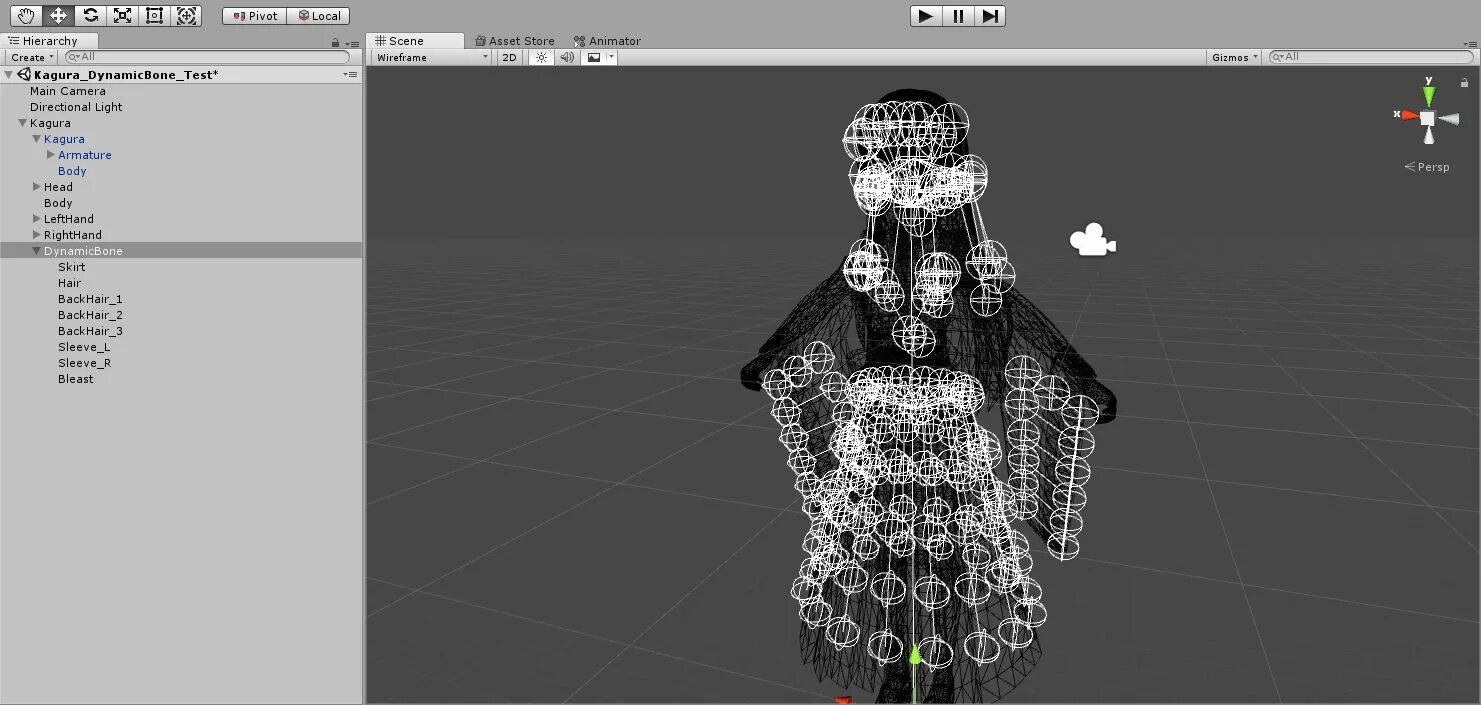
Task: Open the Gizmos dropdown
Action: 1235,57
